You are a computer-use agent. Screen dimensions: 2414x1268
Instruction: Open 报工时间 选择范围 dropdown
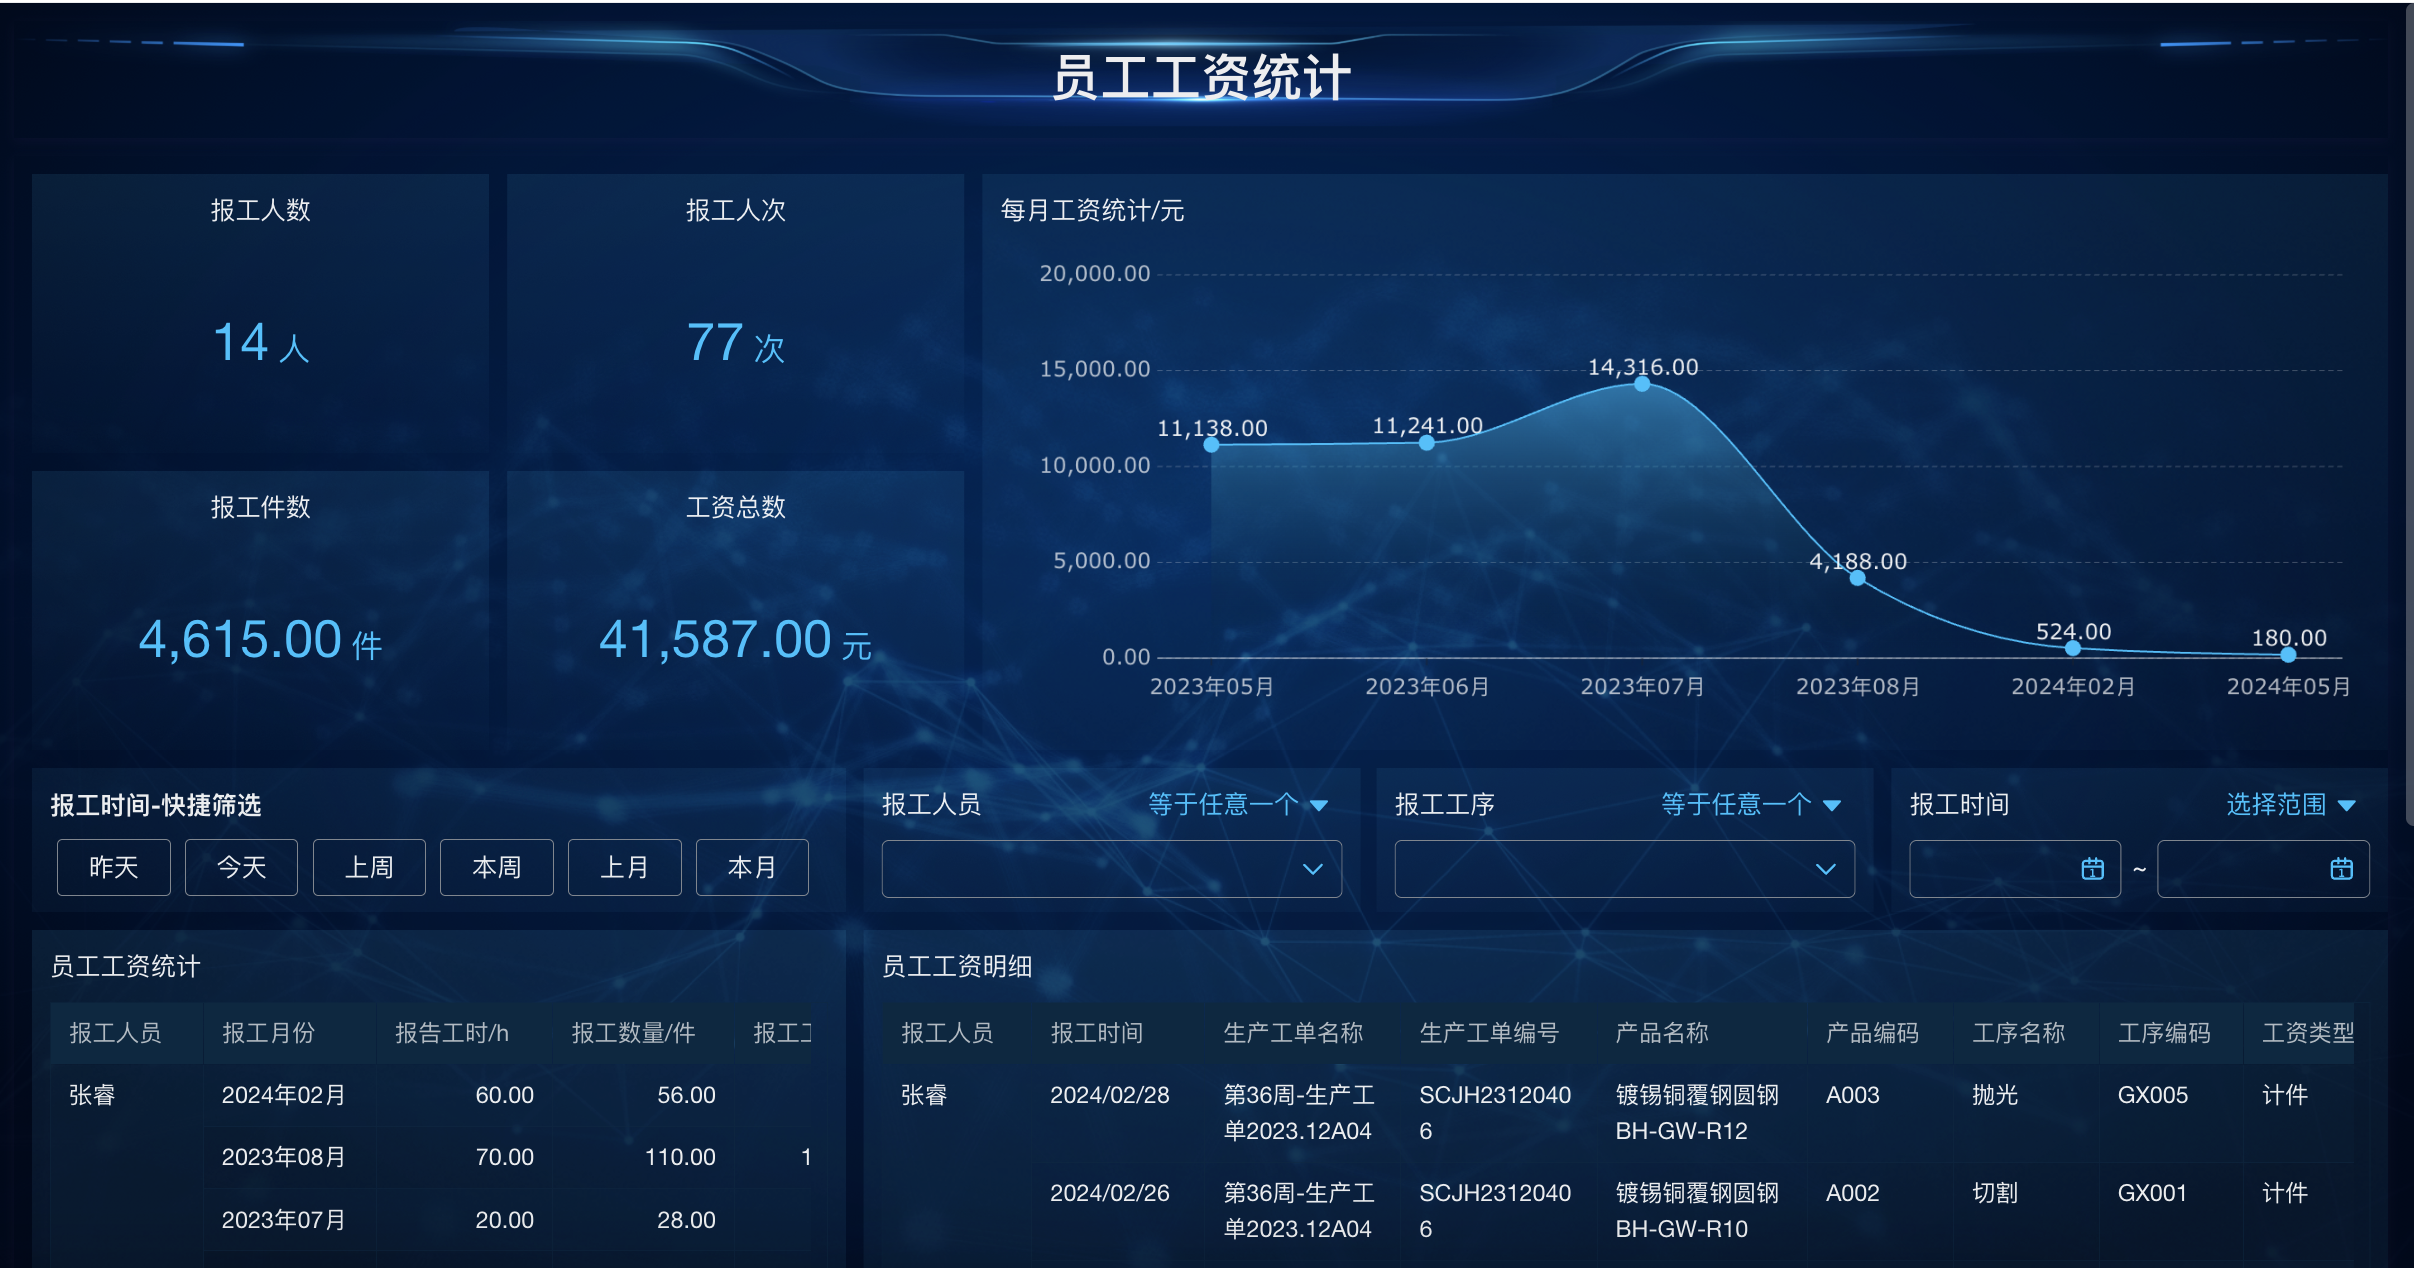point(2291,804)
